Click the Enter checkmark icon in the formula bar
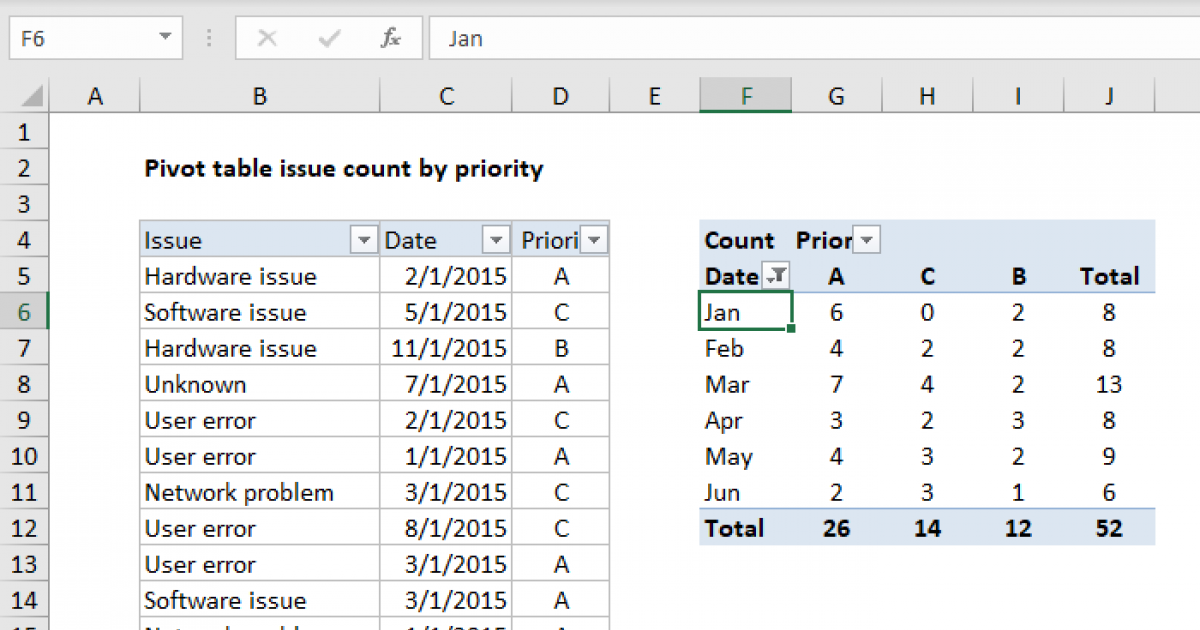 tap(328, 38)
